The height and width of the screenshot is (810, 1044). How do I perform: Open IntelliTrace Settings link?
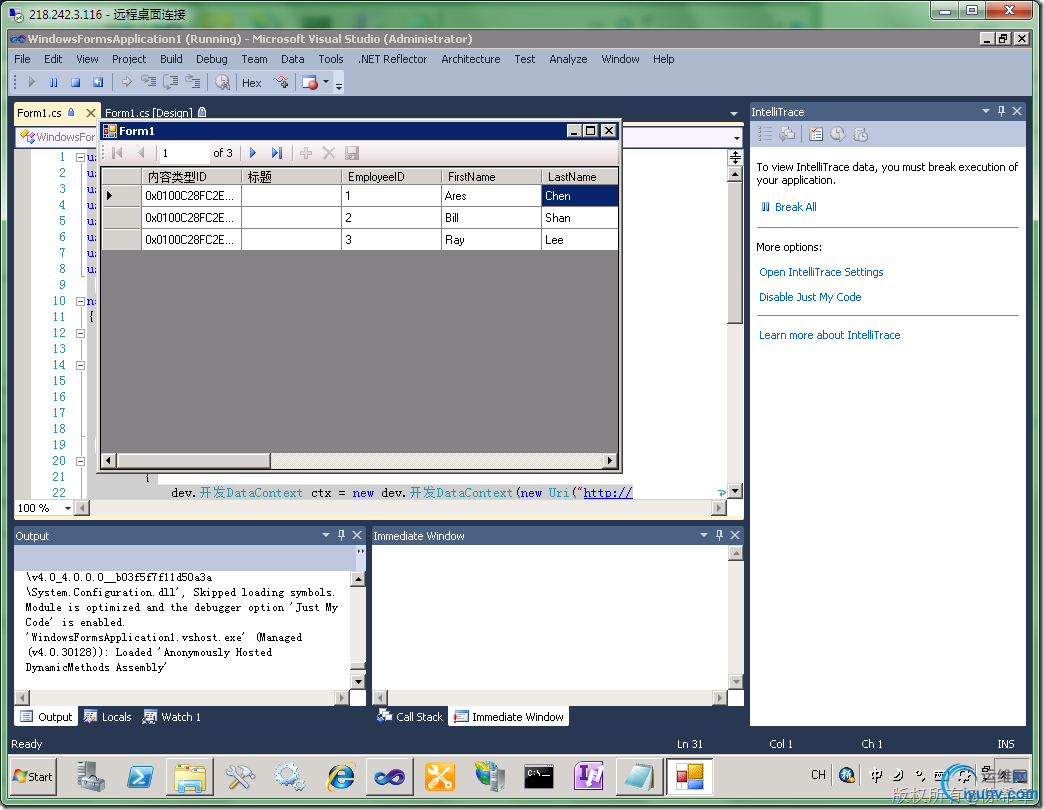pyautogui.click(x=821, y=272)
